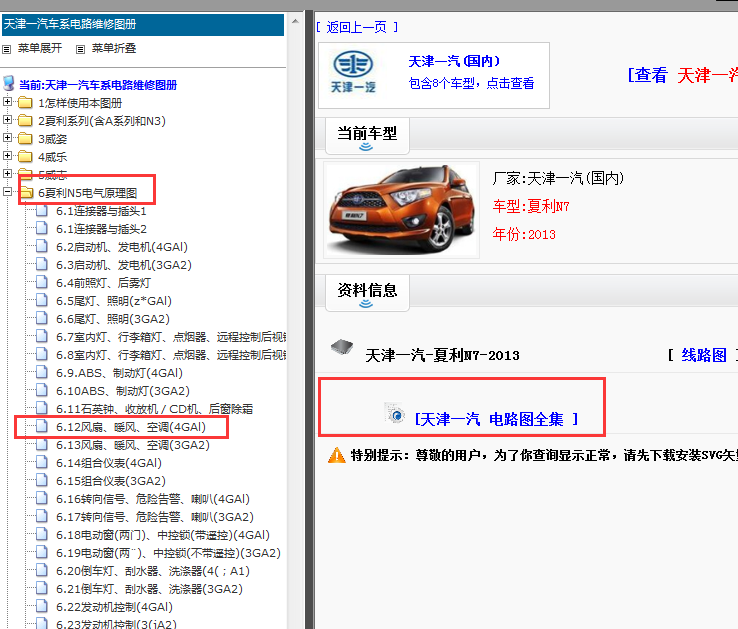738x629 pixels.
Task: Click 菜单折叠 to collapse all menus
Action: tap(113, 48)
